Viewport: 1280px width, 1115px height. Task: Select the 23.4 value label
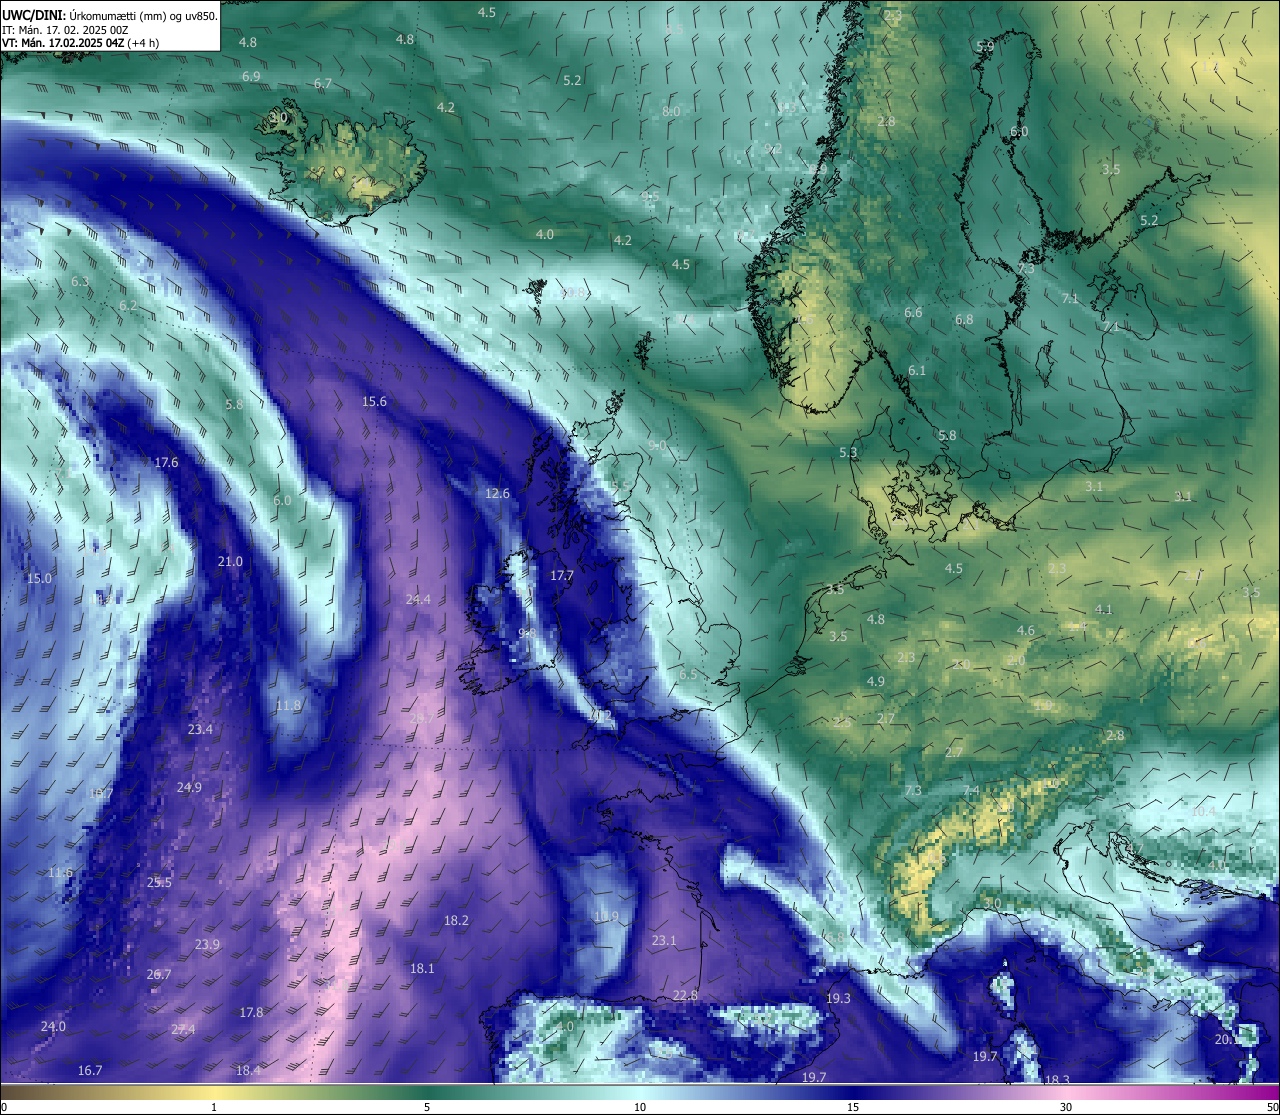(200, 730)
